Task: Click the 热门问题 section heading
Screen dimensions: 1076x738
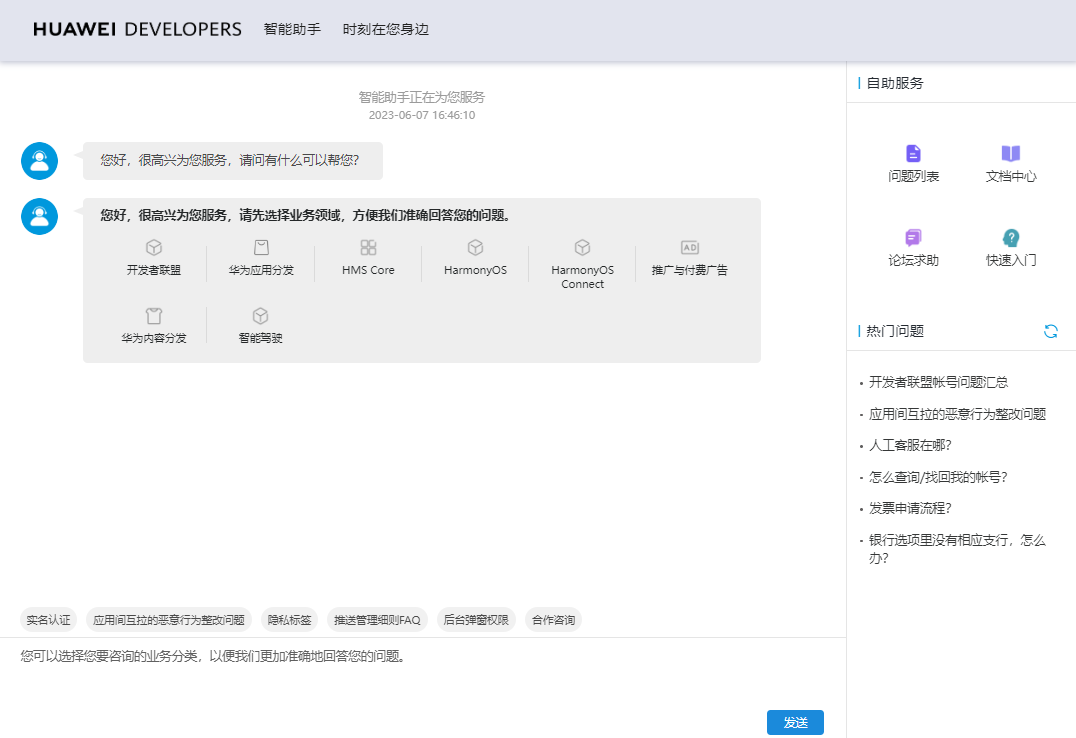Action: (895, 331)
